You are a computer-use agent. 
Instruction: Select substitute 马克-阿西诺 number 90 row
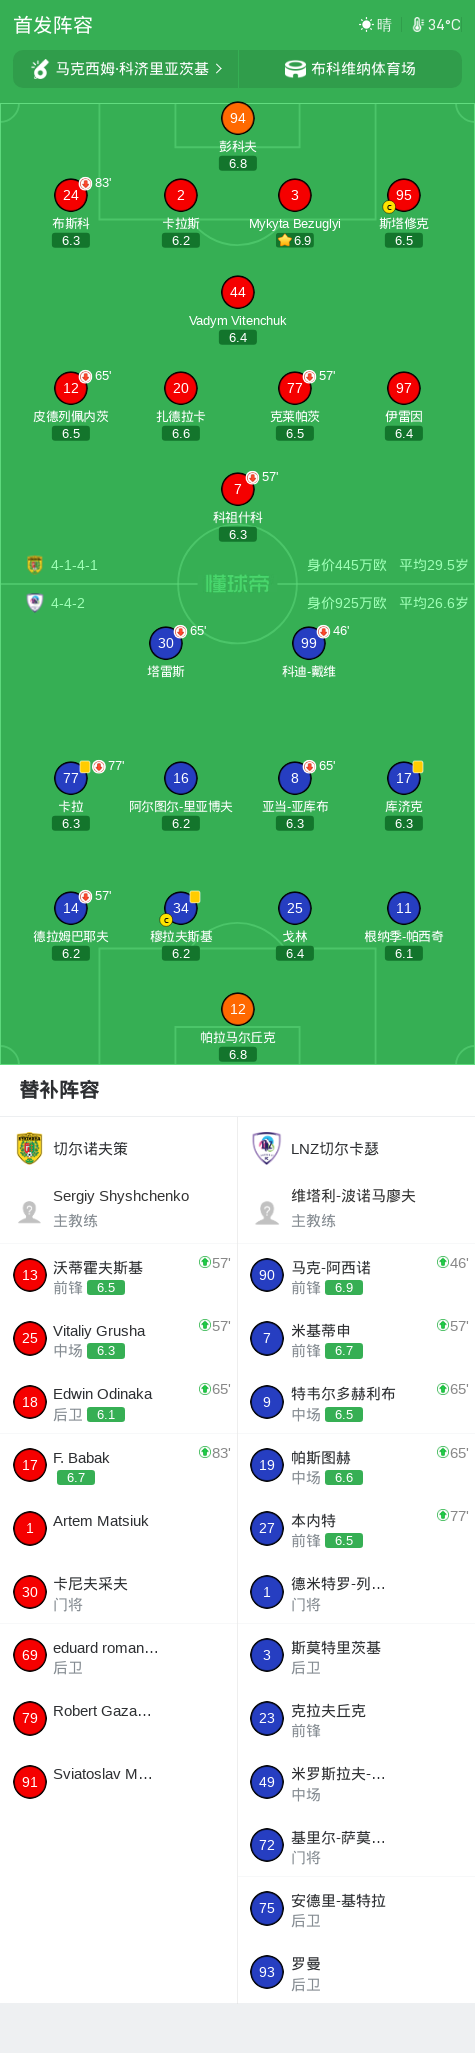356,1275
